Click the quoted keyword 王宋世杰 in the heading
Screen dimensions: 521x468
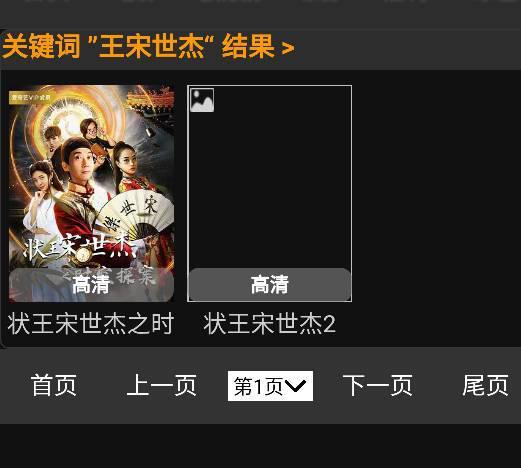[152, 47]
